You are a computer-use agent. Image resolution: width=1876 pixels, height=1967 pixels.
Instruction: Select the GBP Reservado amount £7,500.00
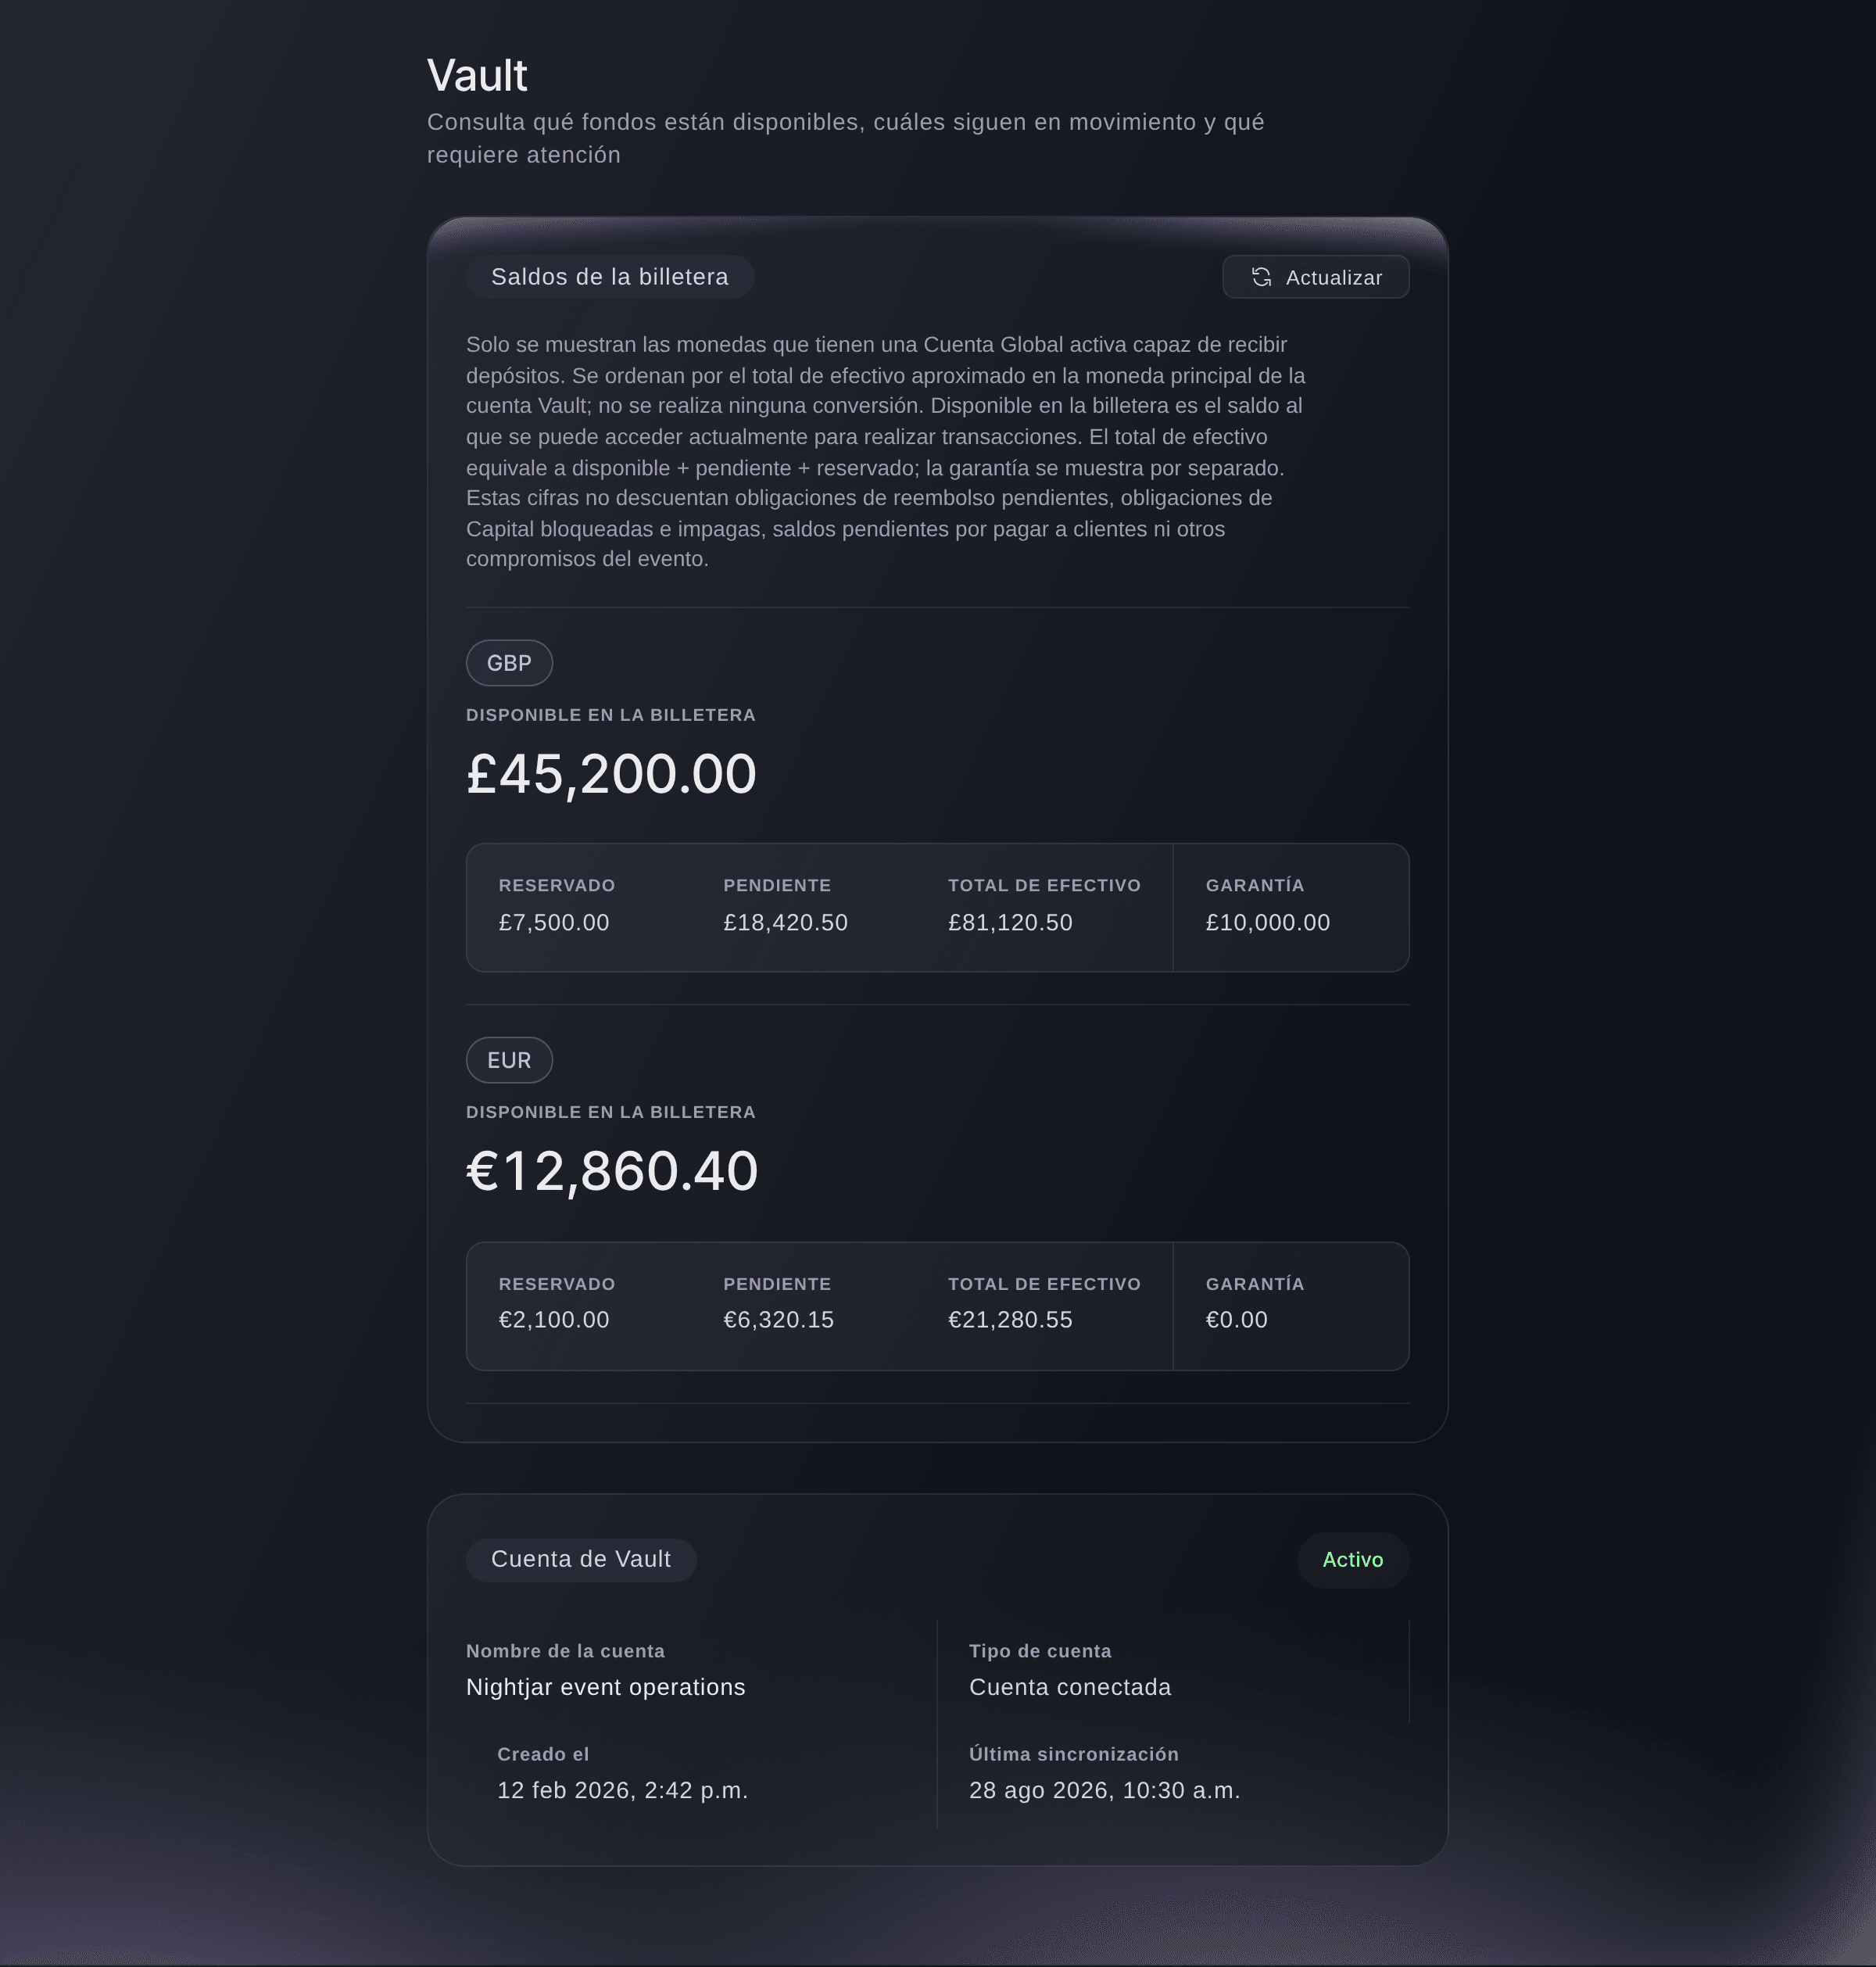[554, 922]
